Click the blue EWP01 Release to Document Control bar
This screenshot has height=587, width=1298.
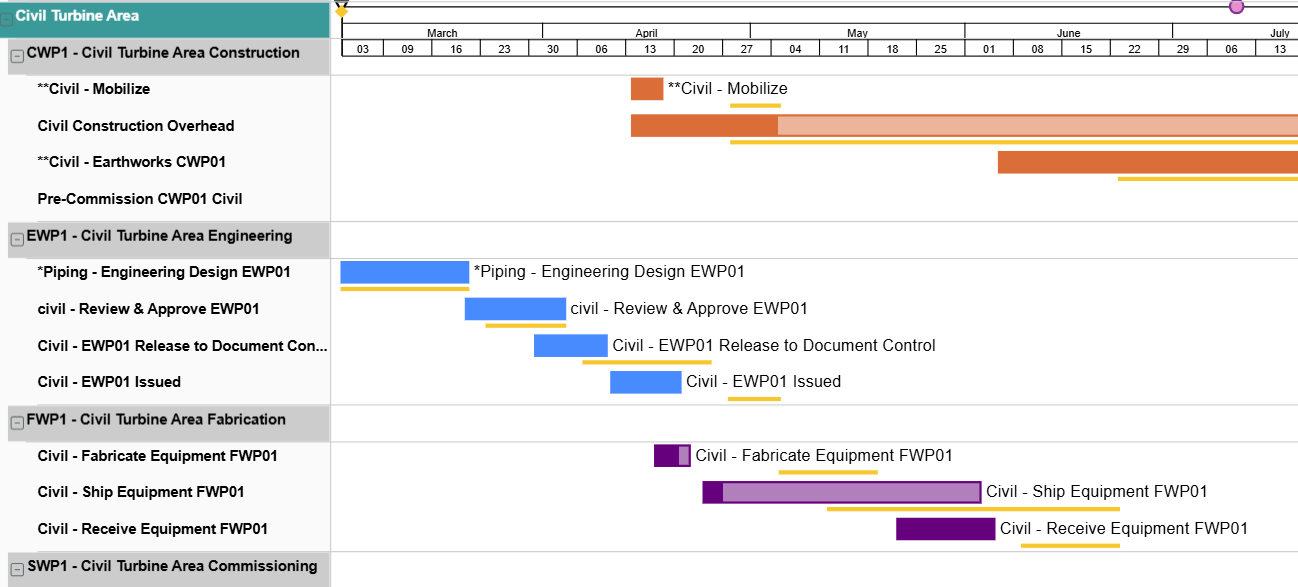pos(570,346)
